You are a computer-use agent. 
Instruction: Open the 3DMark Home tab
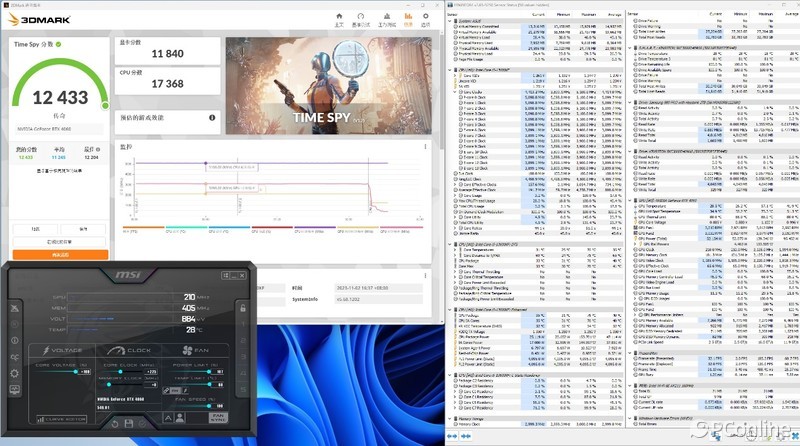click(x=338, y=20)
